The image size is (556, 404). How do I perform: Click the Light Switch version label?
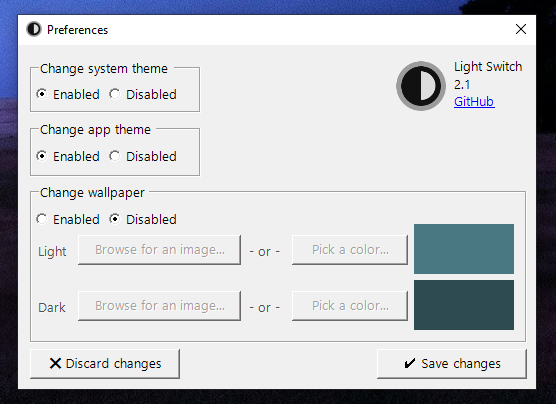(462, 85)
